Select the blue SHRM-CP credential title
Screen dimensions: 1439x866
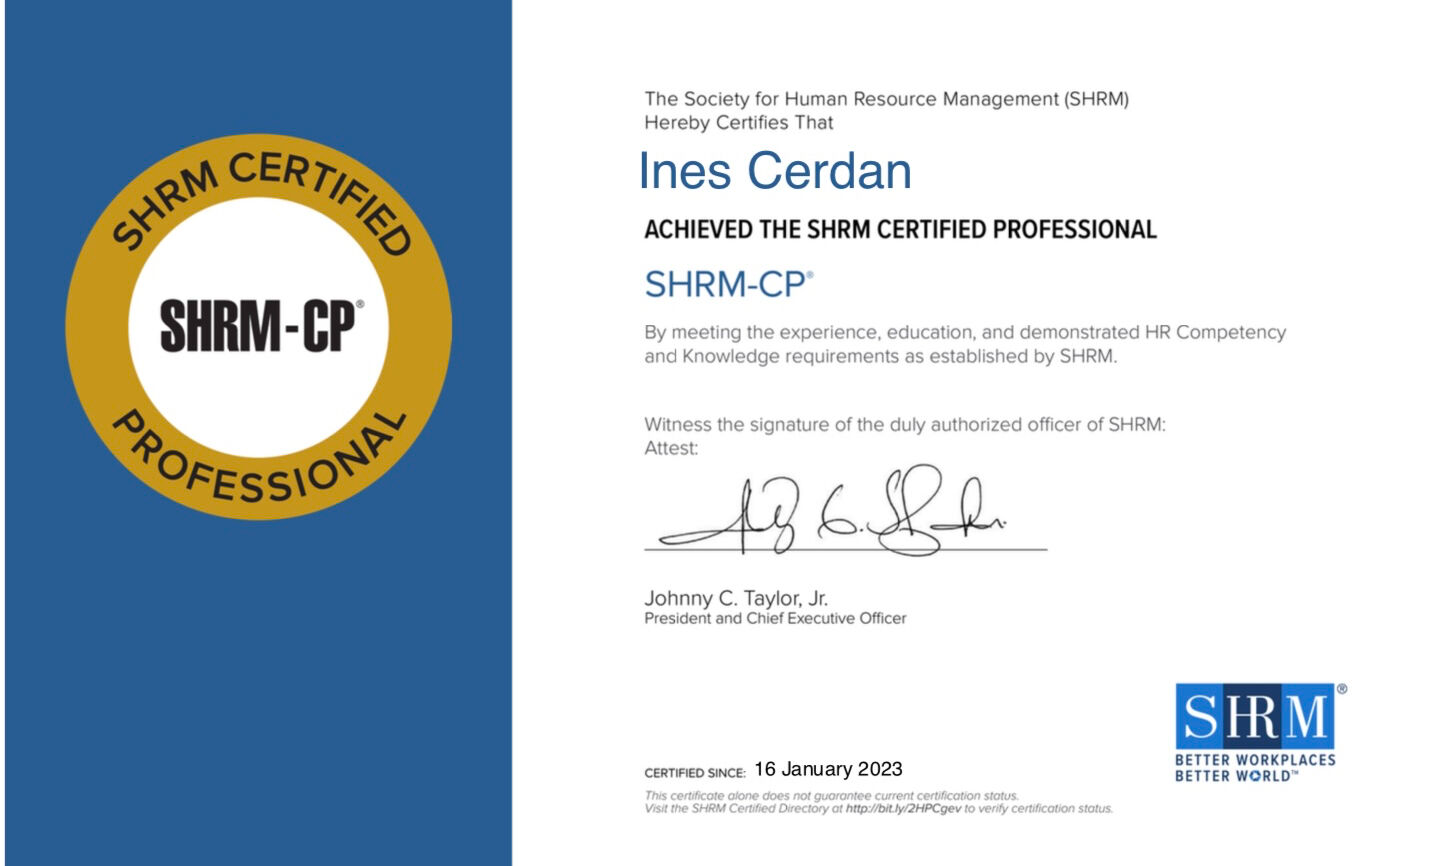coord(727,285)
